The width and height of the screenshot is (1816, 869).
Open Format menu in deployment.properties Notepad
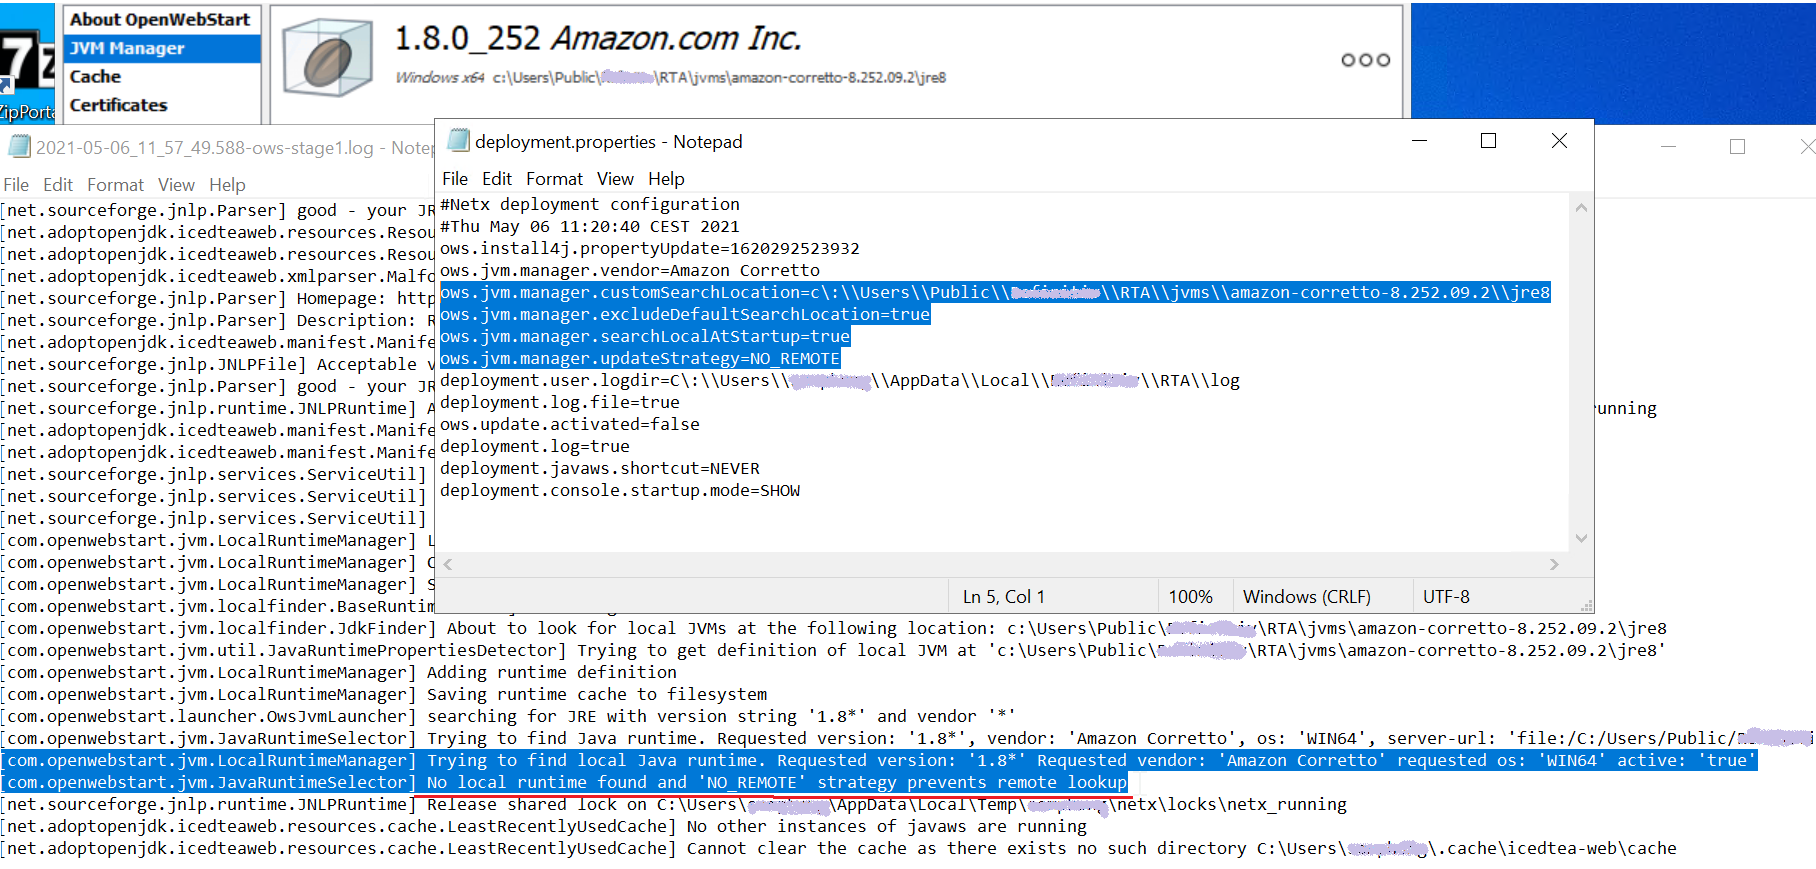[554, 179]
